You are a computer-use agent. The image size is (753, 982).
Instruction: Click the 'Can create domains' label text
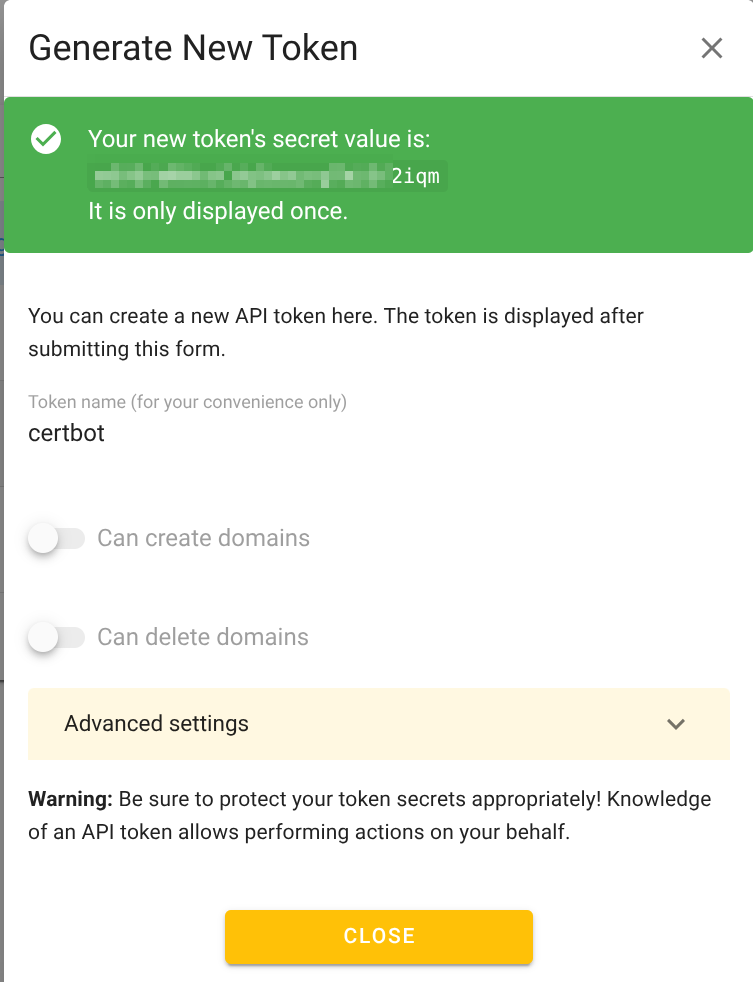[x=203, y=538]
